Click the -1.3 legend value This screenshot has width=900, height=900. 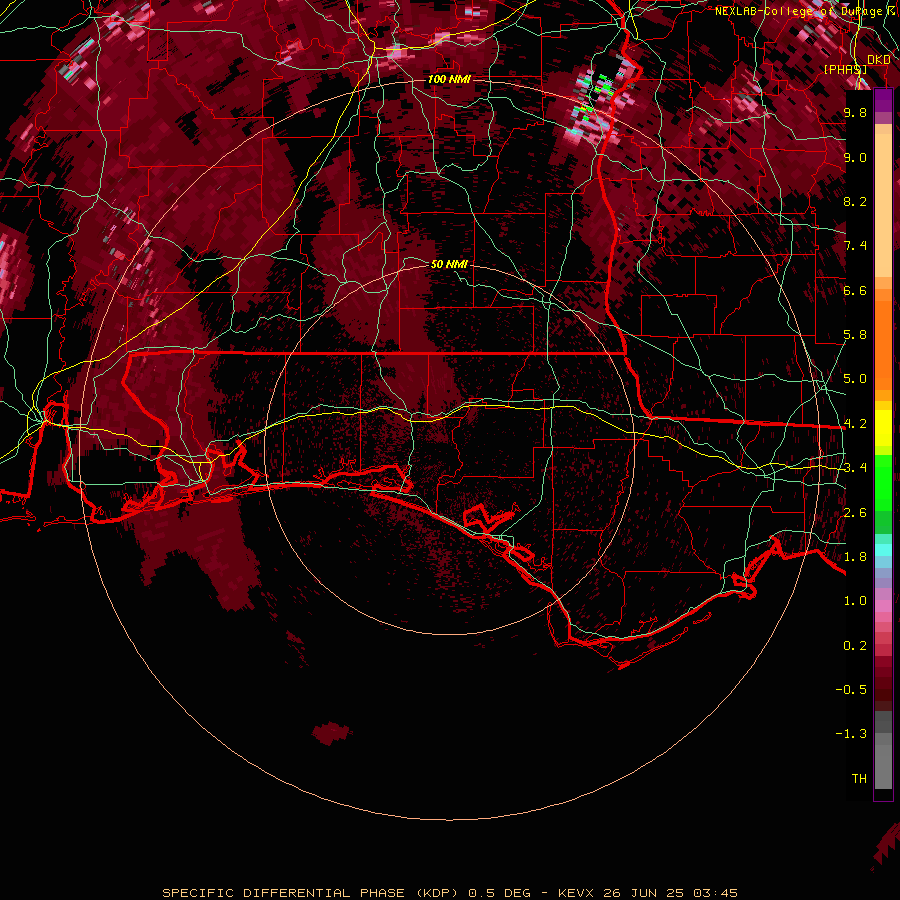click(x=851, y=734)
